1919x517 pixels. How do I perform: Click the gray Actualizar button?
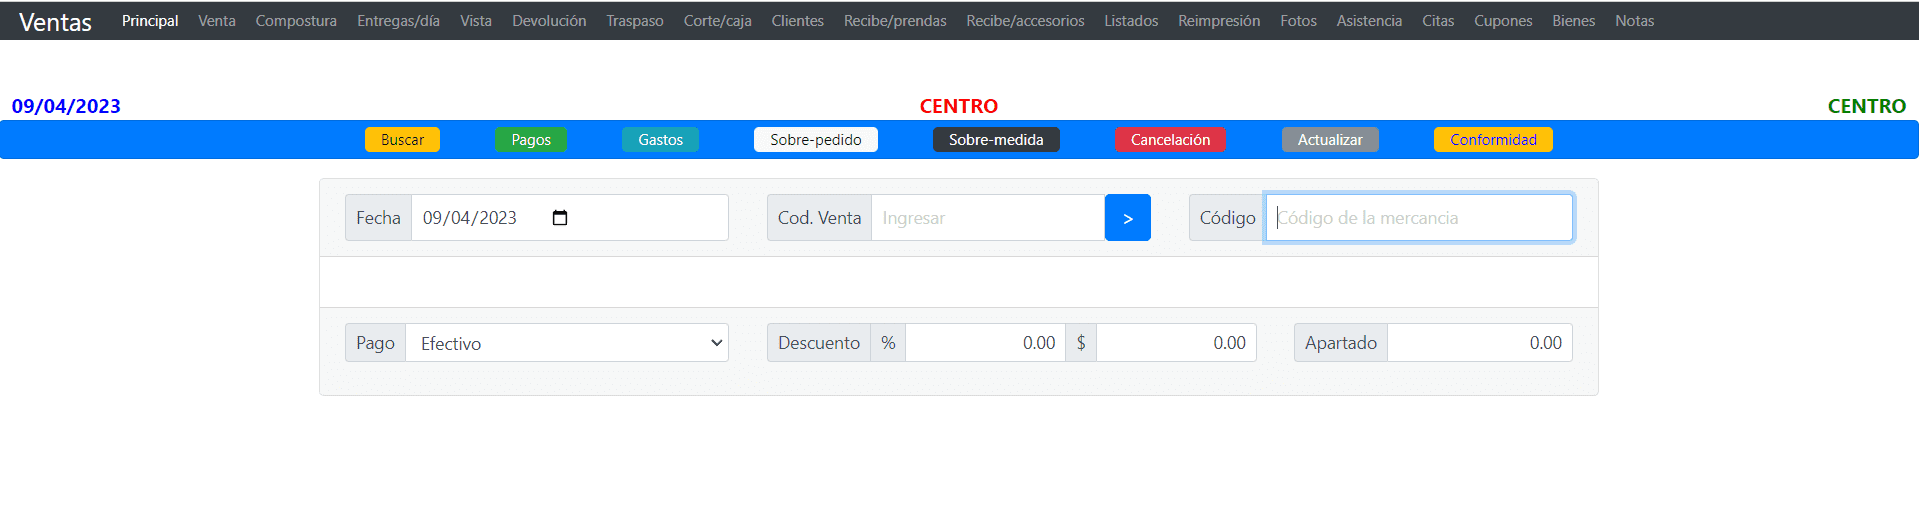pos(1329,140)
